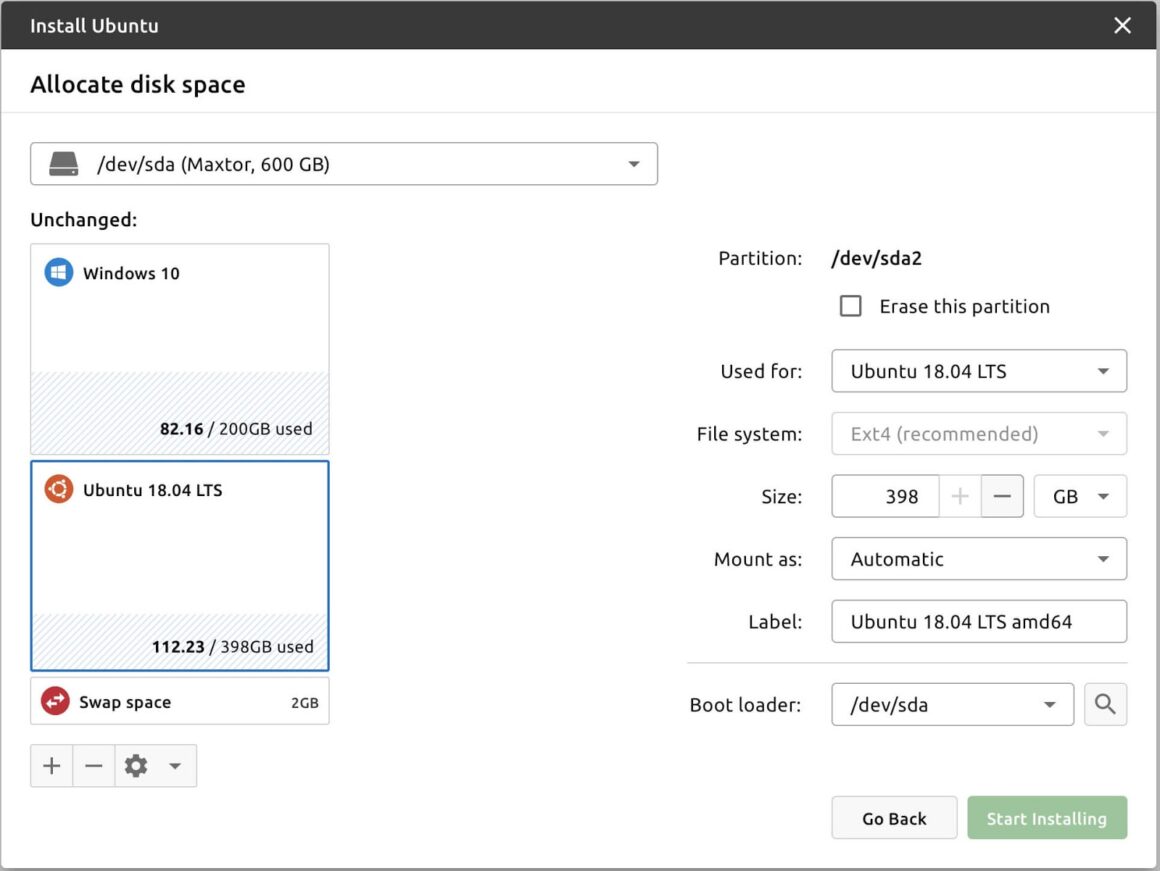1160x871 pixels.
Task: Open partition settings gear icon
Action: click(136, 765)
